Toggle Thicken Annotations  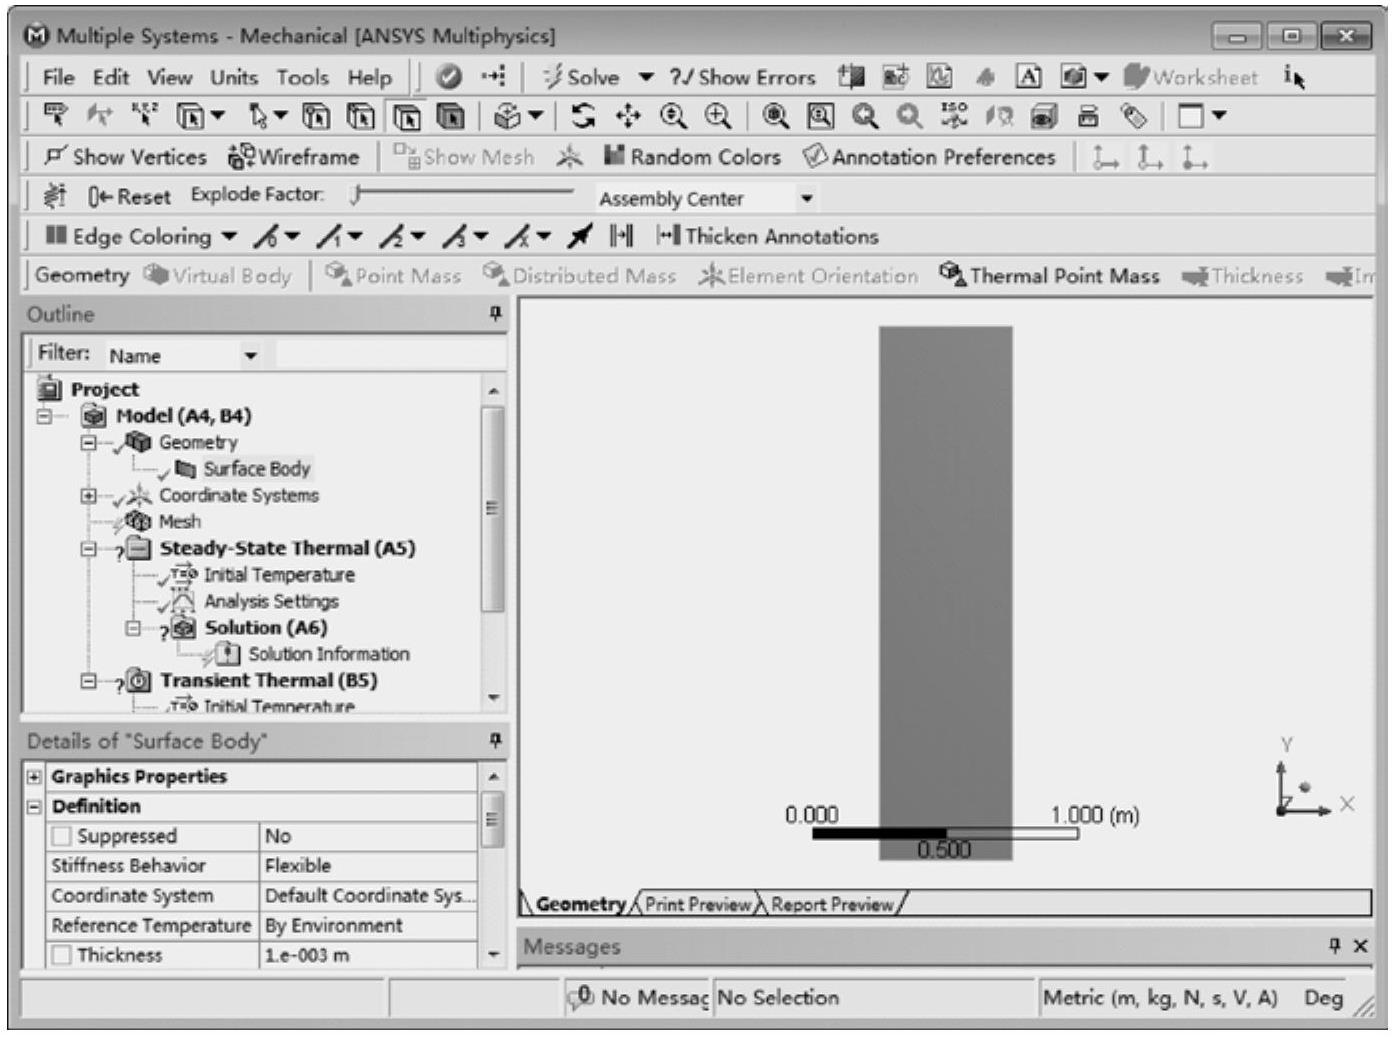coord(767,237)
